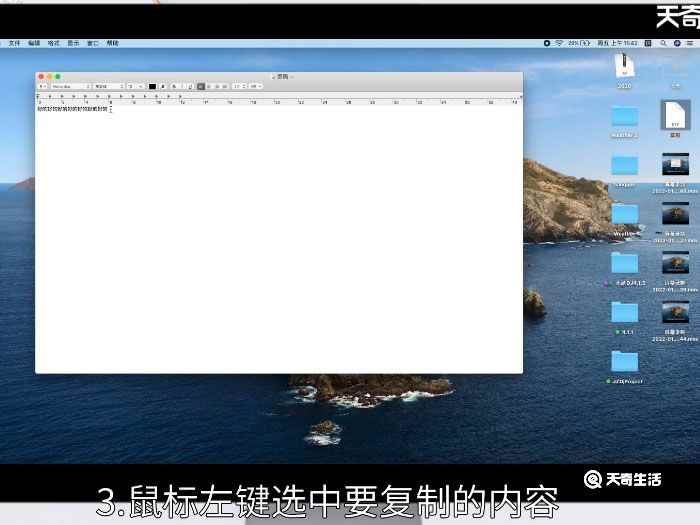Open Notification Center from the menu bar
The height and width of the screenshot is (525, 700).
pos(690,43)
